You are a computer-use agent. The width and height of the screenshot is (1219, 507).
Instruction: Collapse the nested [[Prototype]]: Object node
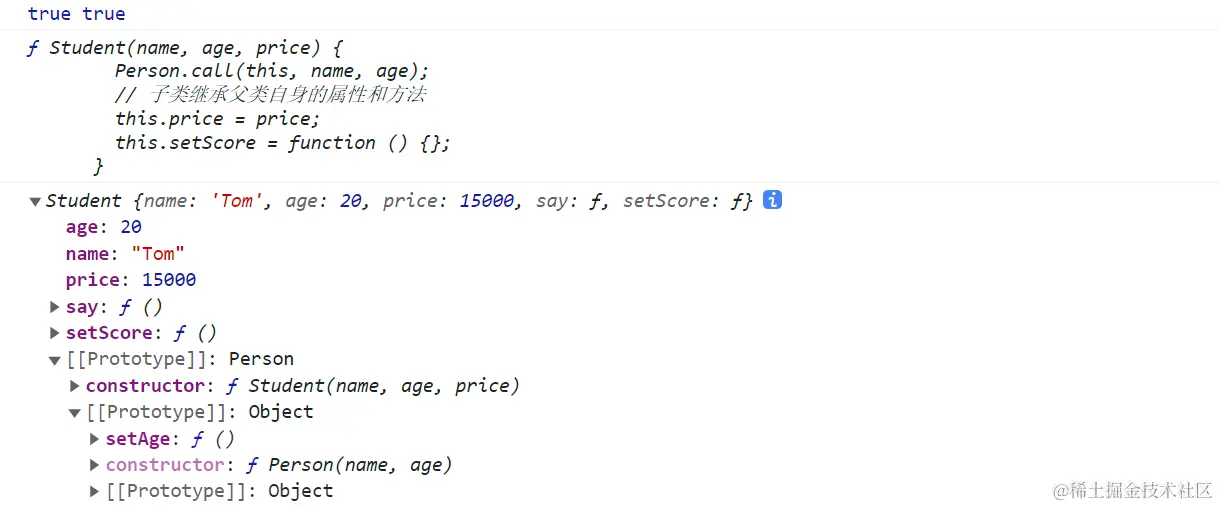point(75,412)
